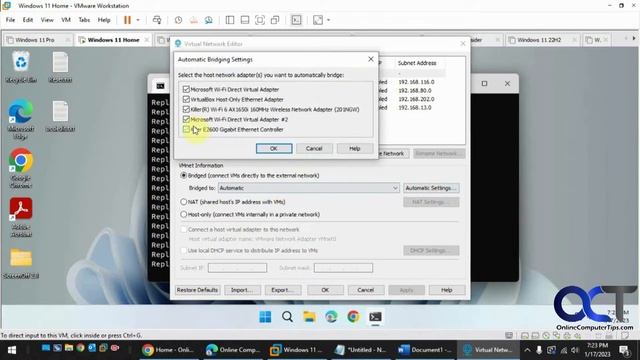This screenshot has width=640, height=360.
Task: Open Chrome in guest taskbar
Action: pos(353,317)
